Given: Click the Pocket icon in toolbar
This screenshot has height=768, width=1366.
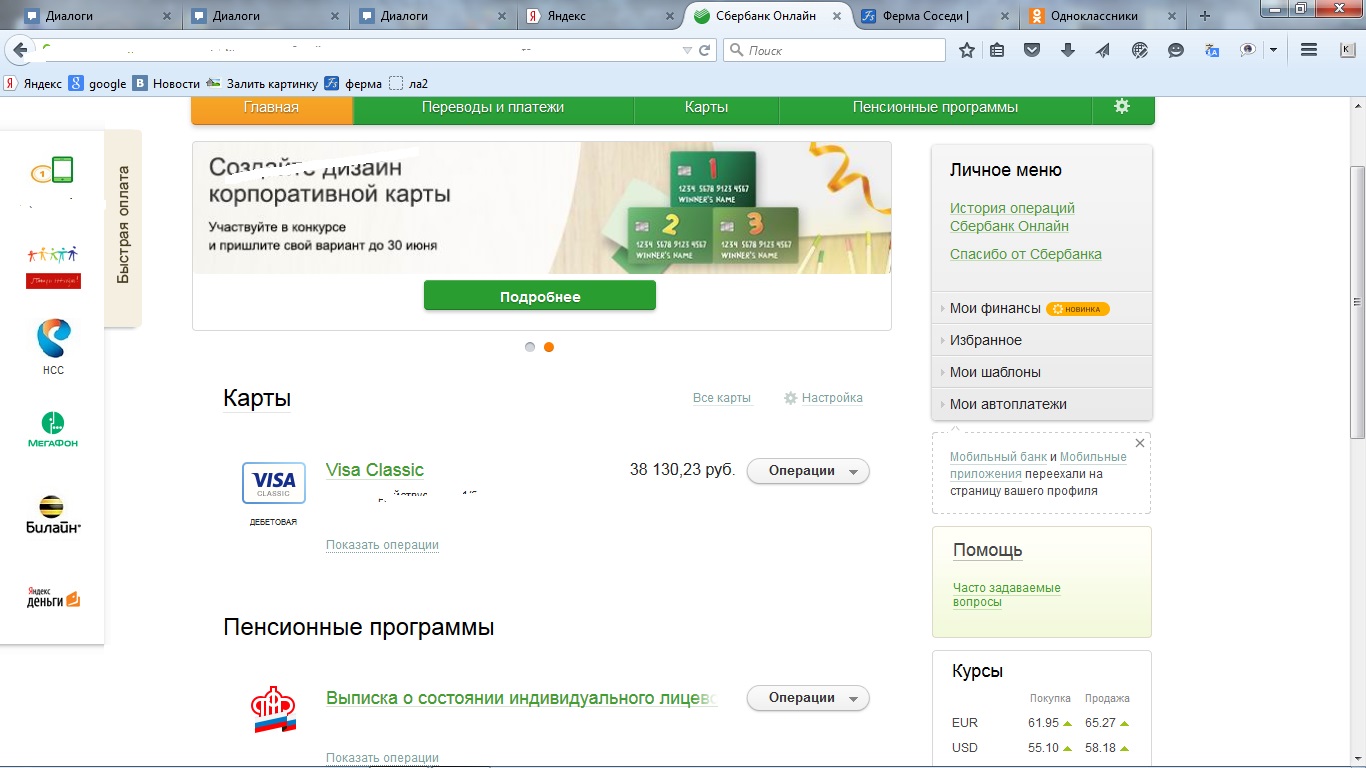Looking at the screenshot, I should [x=1032, y=50].
